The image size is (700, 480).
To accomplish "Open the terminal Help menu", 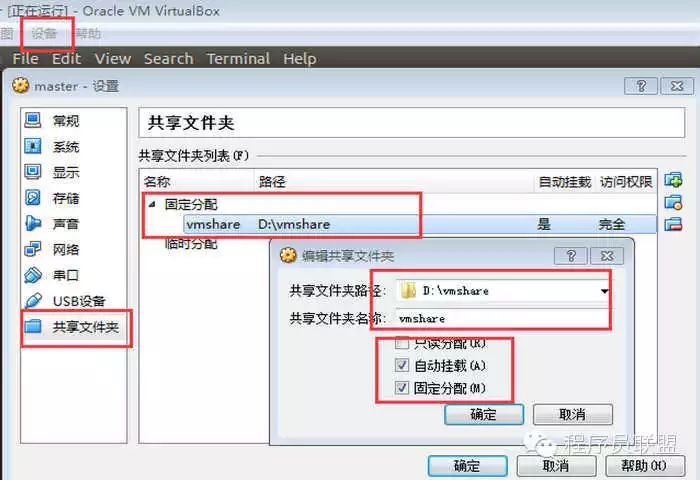I will tap(300, 58).
